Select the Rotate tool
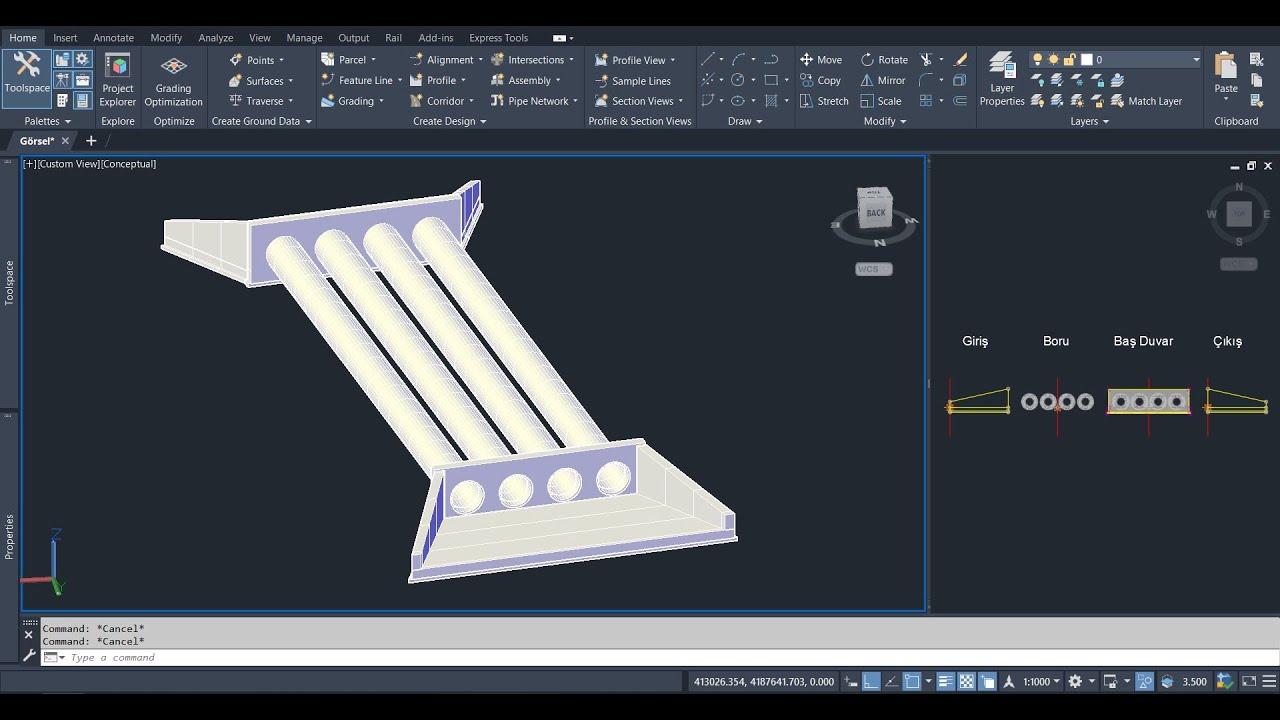This screenshot has height=720, width=1280. (x=884, y=60)
